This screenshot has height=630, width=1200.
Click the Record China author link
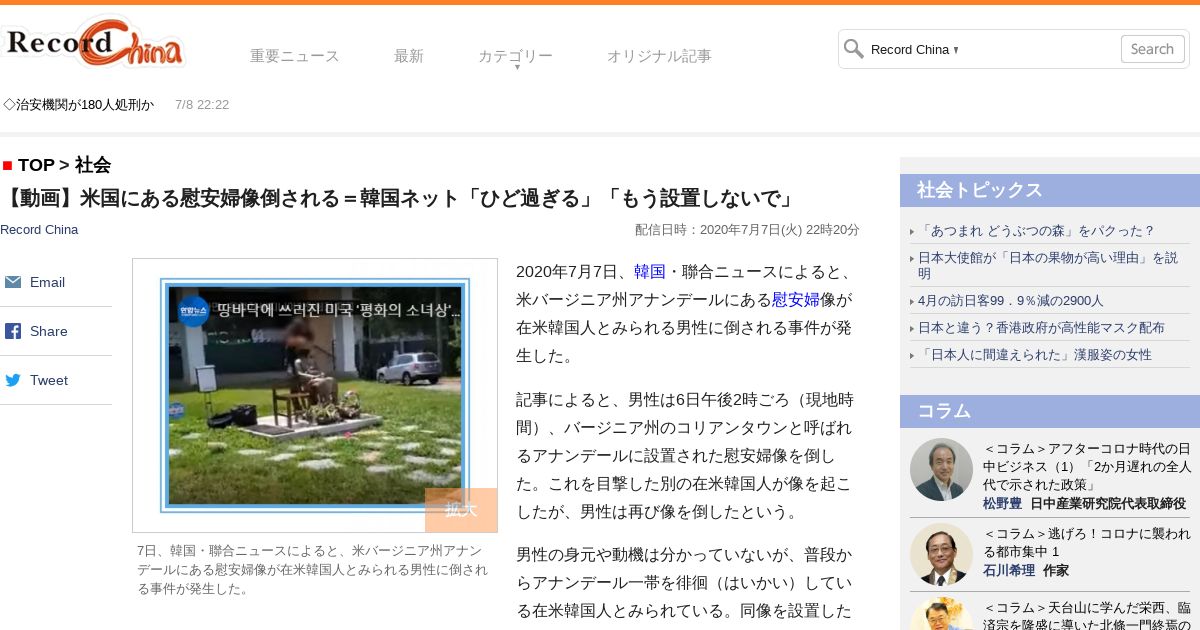tap(39, 230)
